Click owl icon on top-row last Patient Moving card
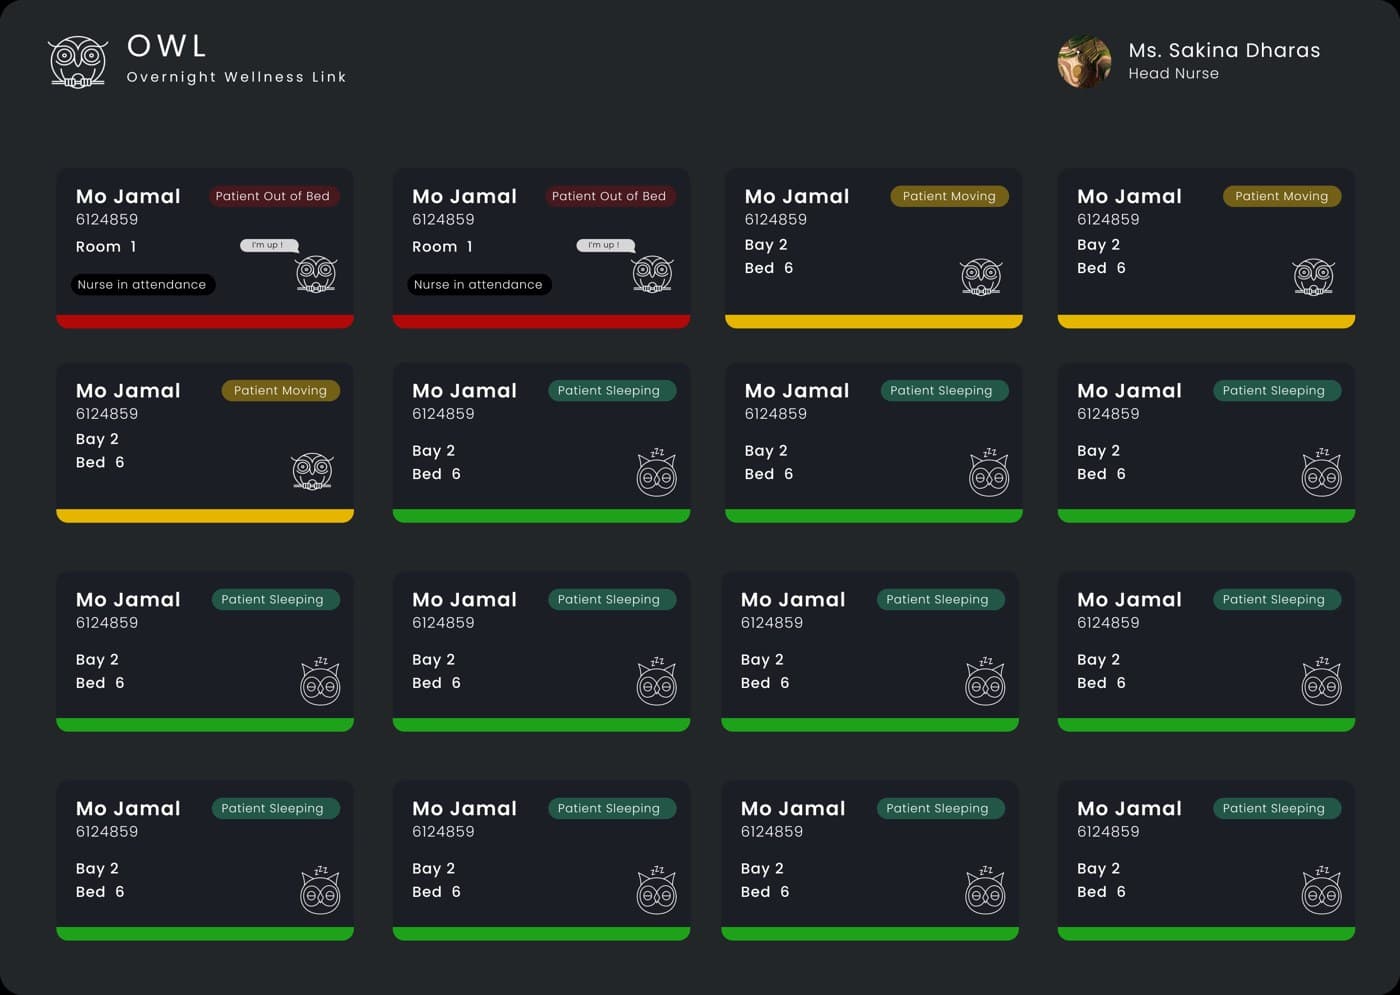 pos(1313,277)
